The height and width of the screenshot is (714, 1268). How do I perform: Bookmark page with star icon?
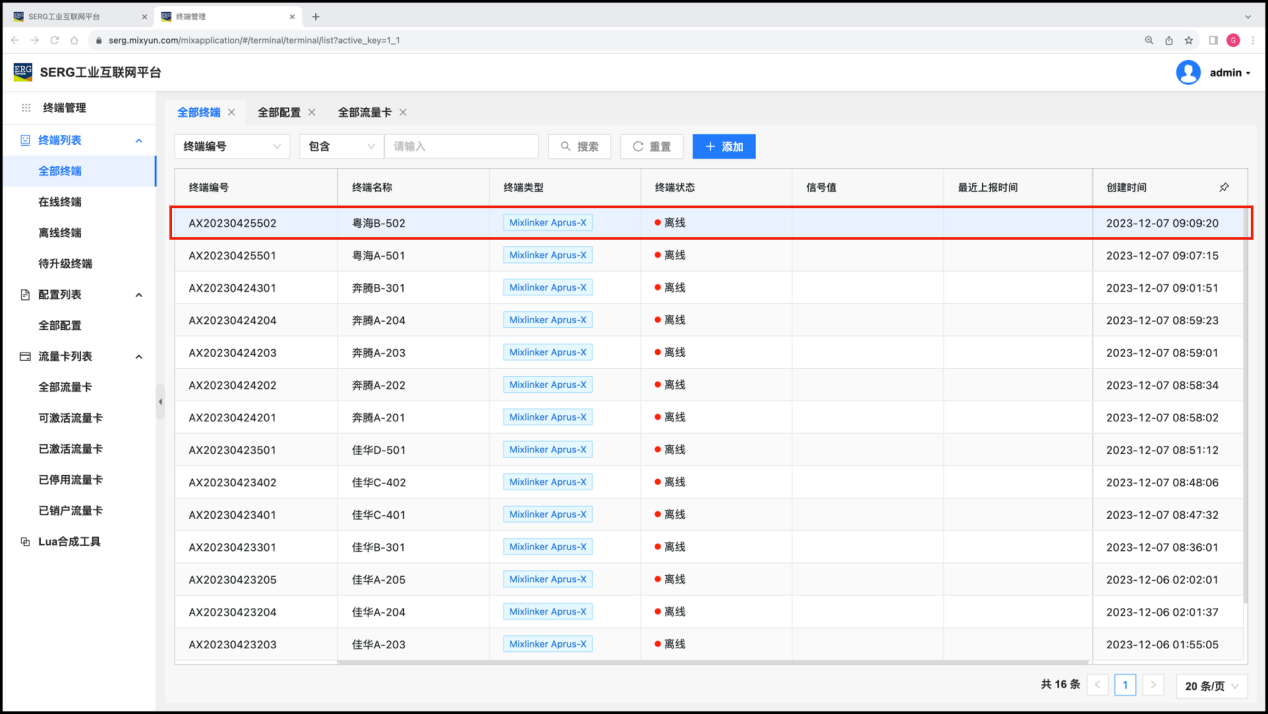click(x=1189, y=40)
